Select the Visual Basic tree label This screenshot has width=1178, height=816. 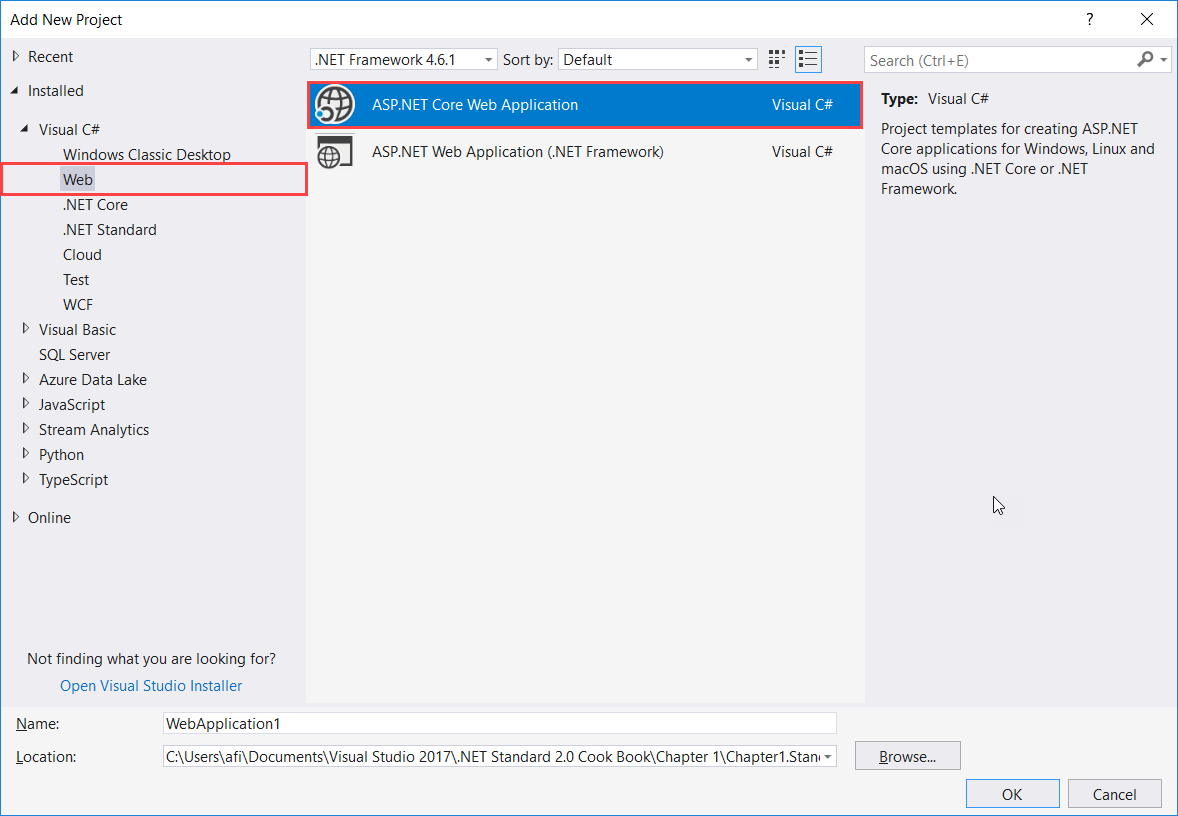pyautogui.click(x=77, y=330)
